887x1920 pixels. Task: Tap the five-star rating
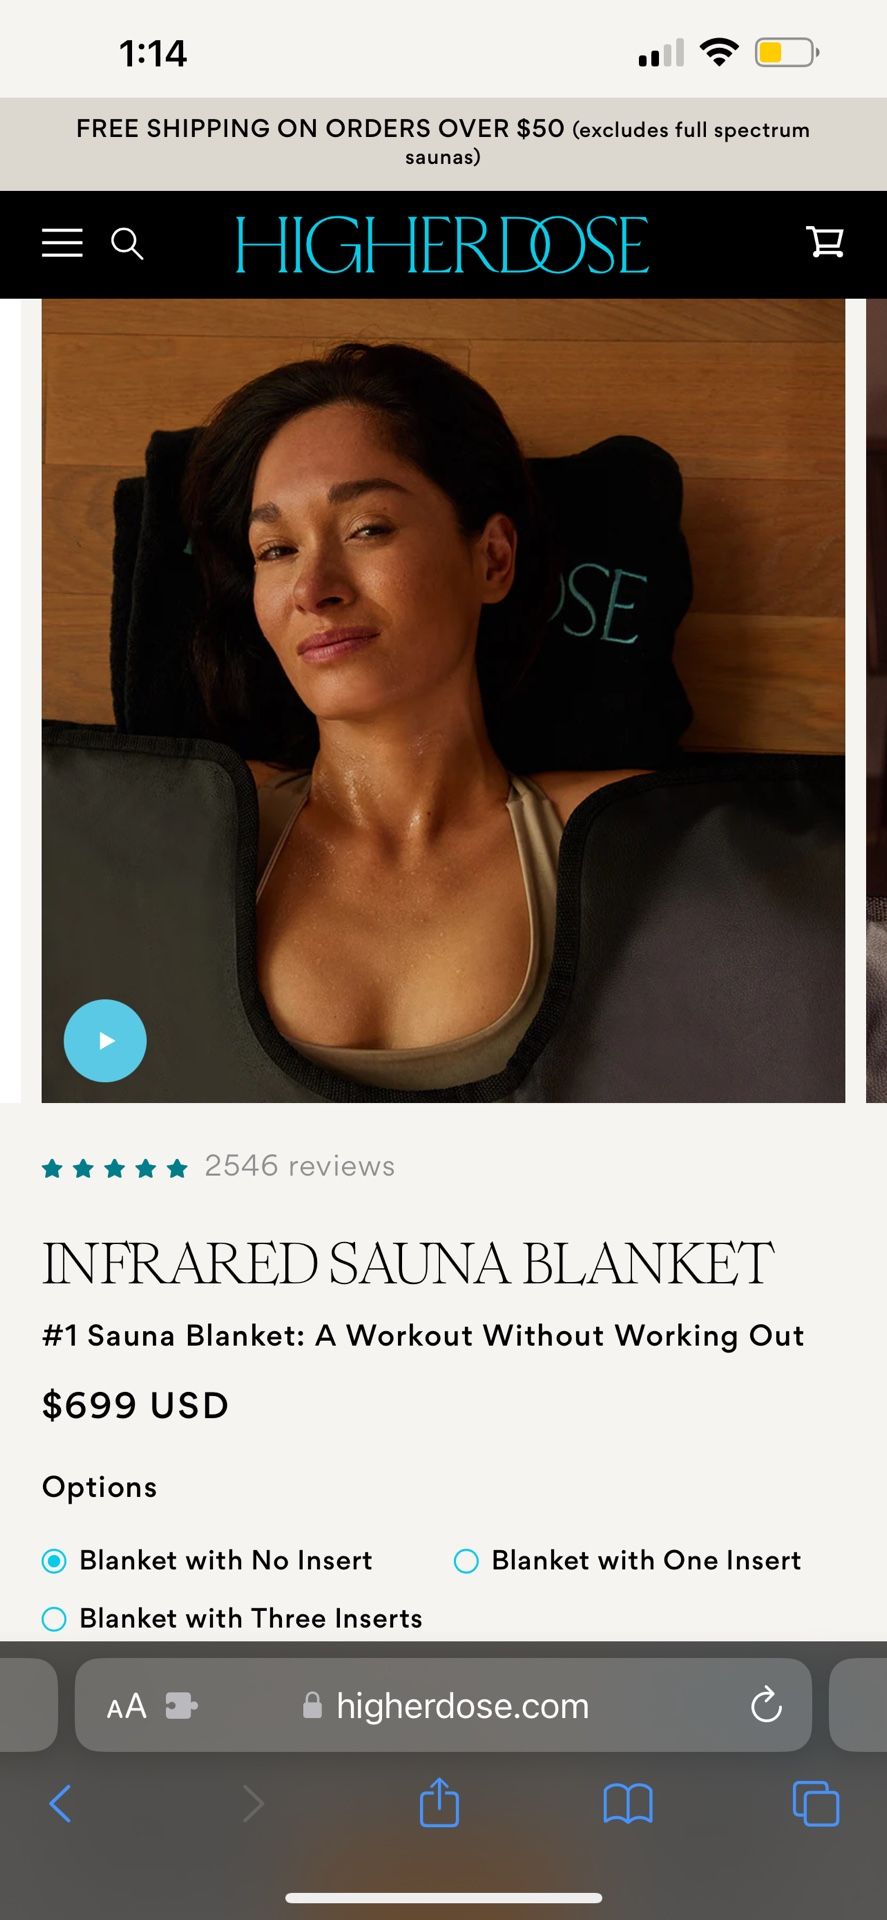[115, 1168]
